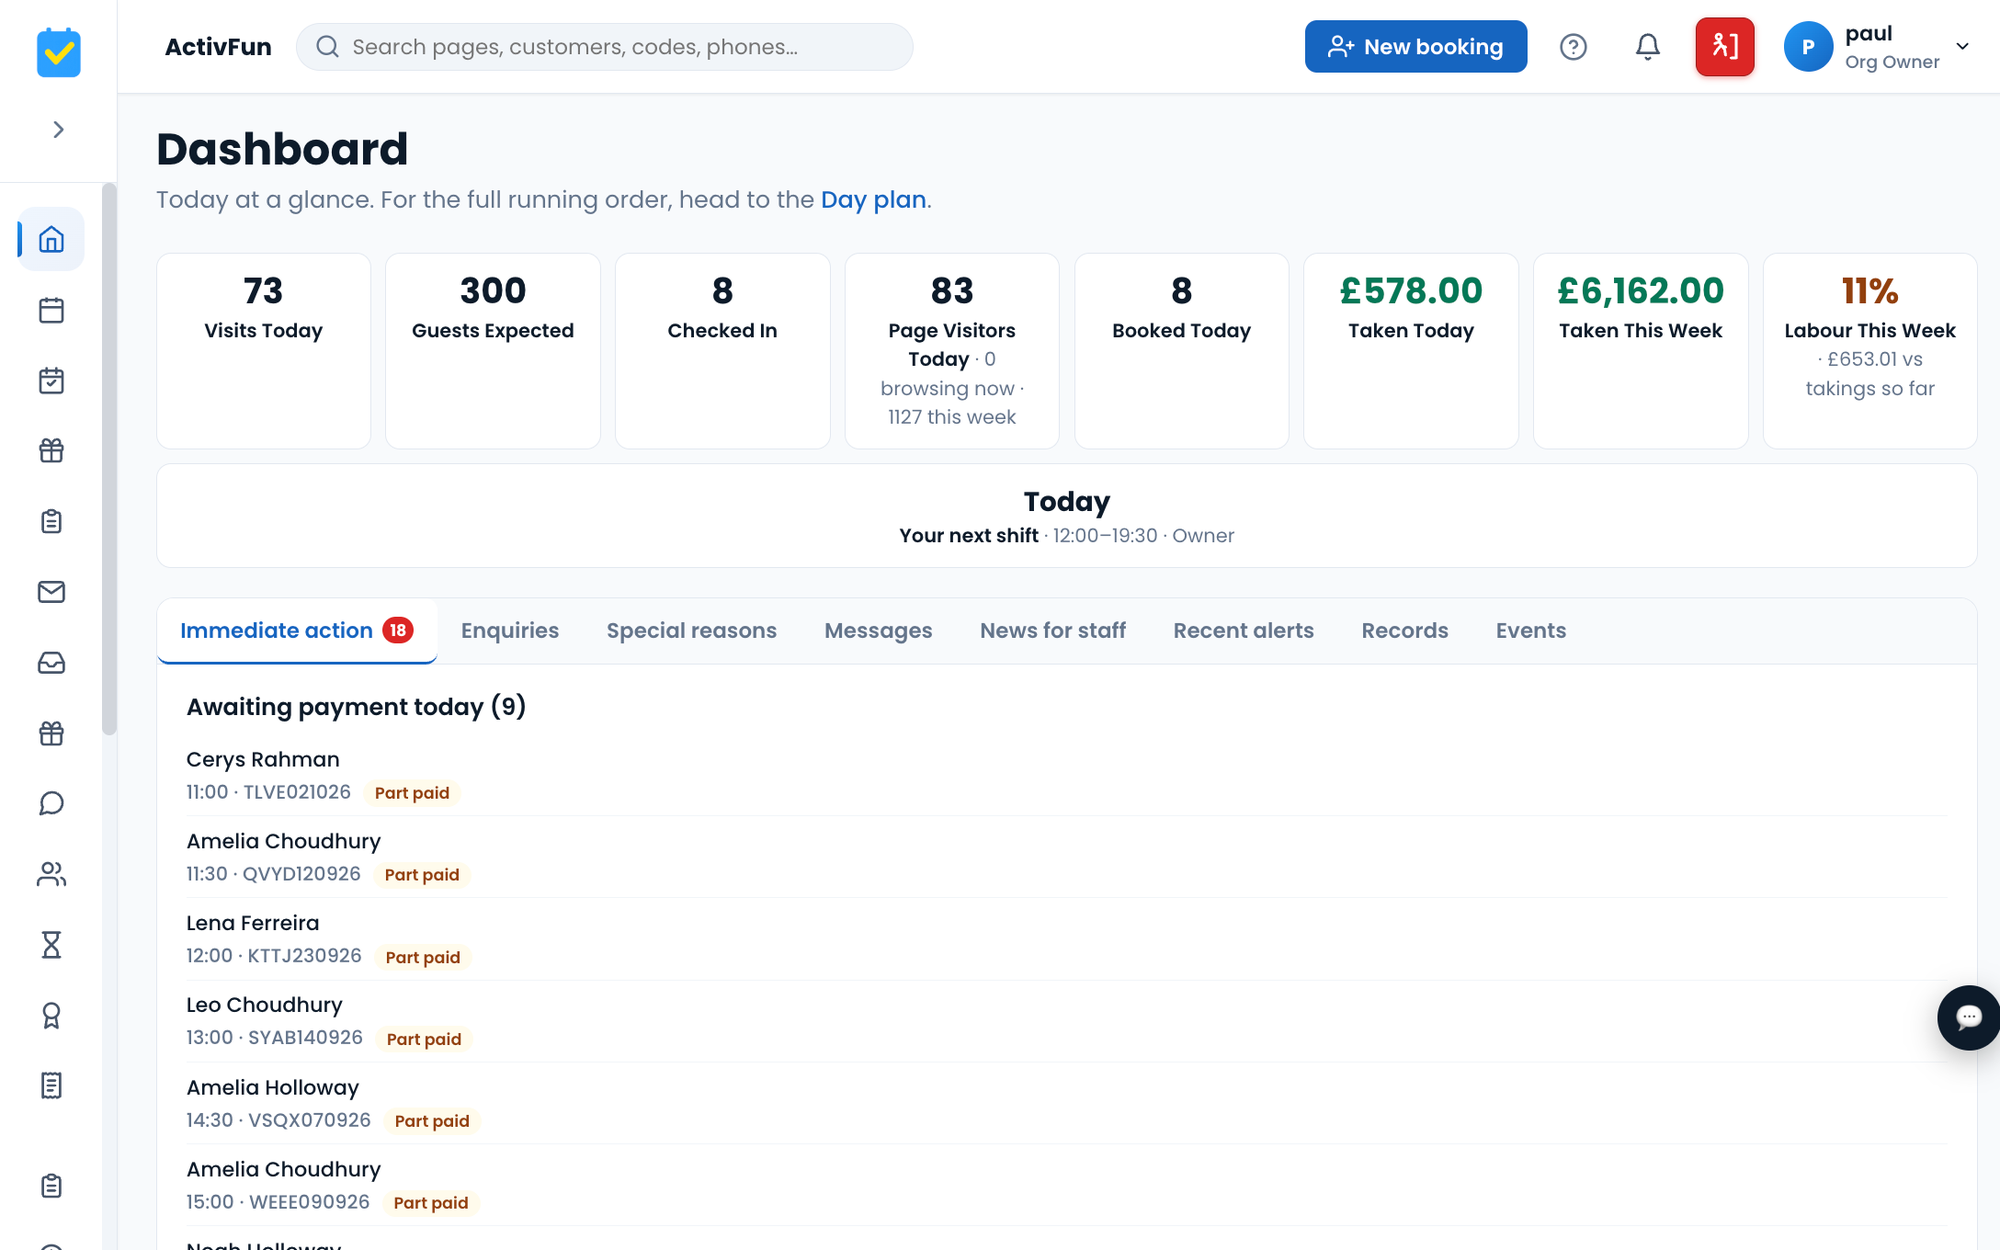
Task: Click the New booking button
Action: [x=1415, y=47]
